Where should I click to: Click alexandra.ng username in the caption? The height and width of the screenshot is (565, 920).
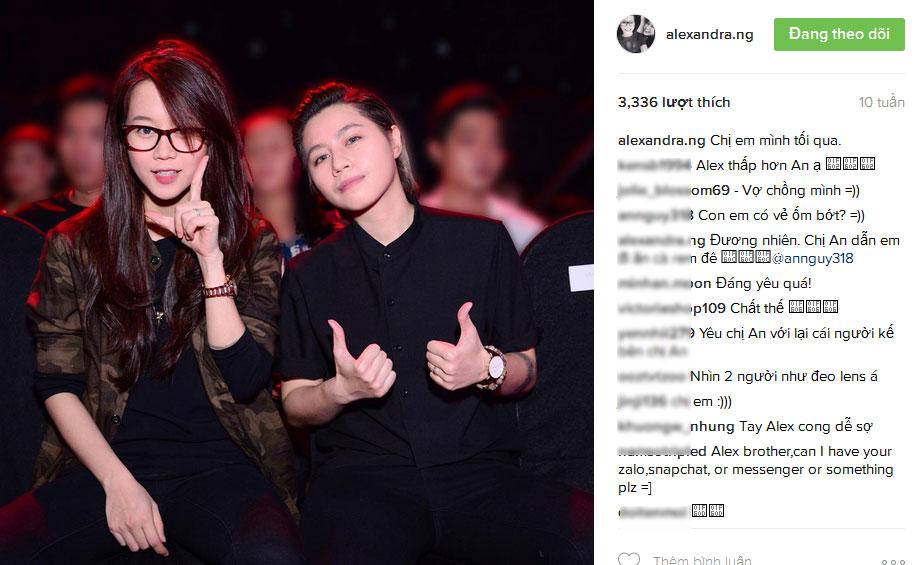[x=661, y=140]
